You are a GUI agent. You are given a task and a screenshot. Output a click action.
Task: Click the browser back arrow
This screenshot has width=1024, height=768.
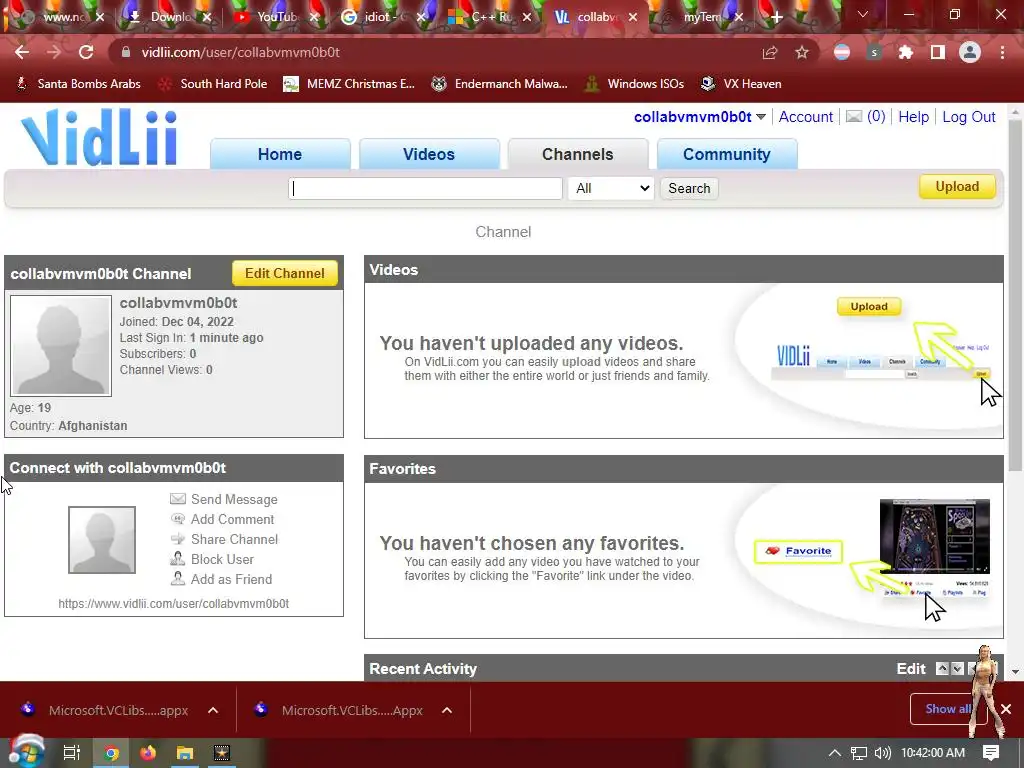tap(22, 52)
